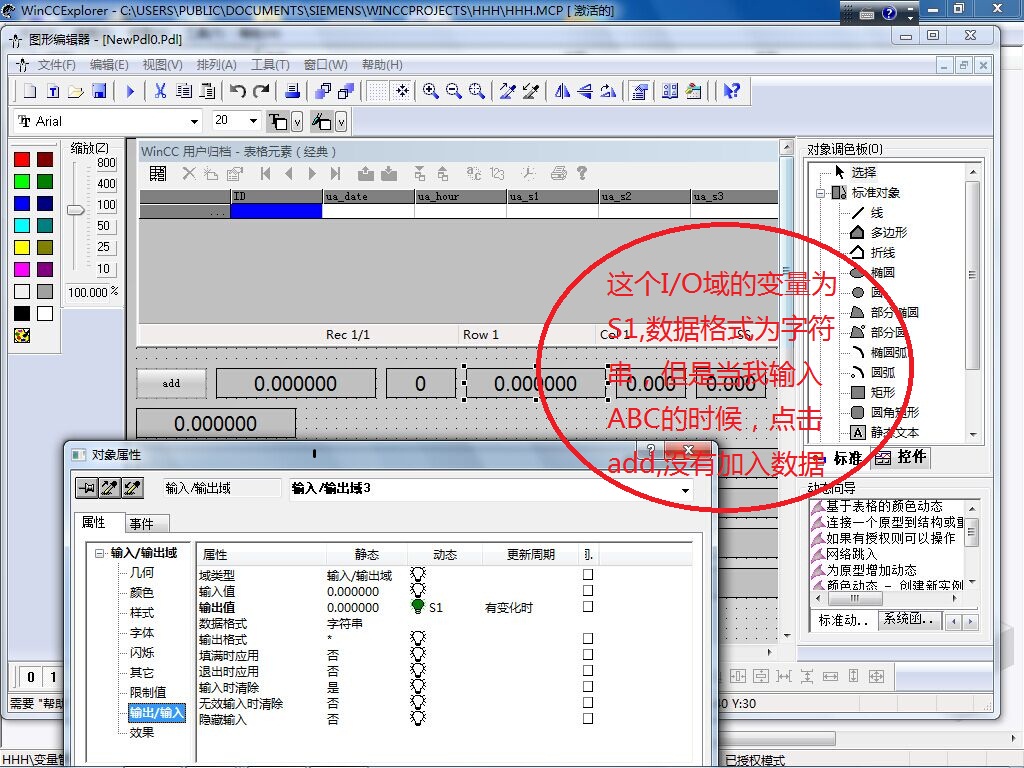The height and width of the screenshot is (768, 1024).
Task: Toggle indirect checkbox for 无效输入时清除 row
Action: coord(588,703)
